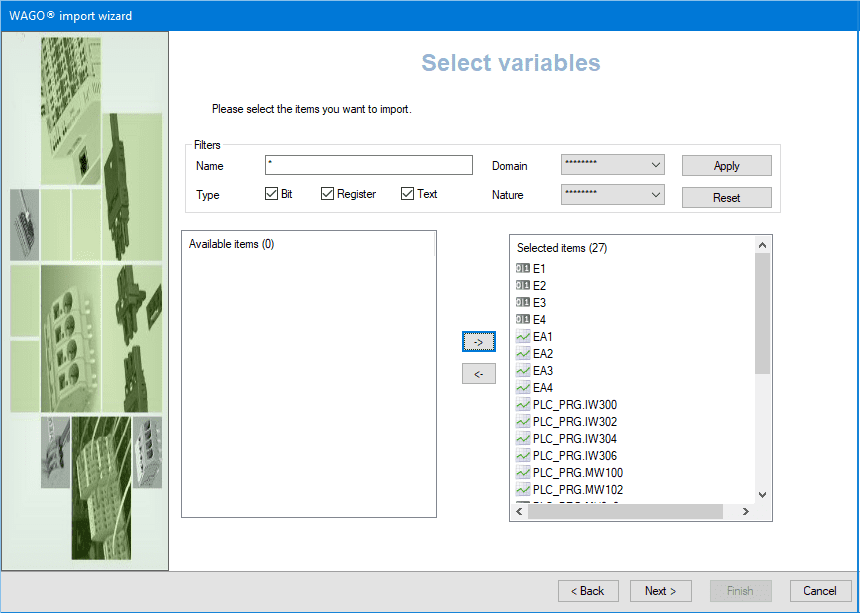Select the register icon for EA1
The image size is (860, 613).
tap(523, 337)
